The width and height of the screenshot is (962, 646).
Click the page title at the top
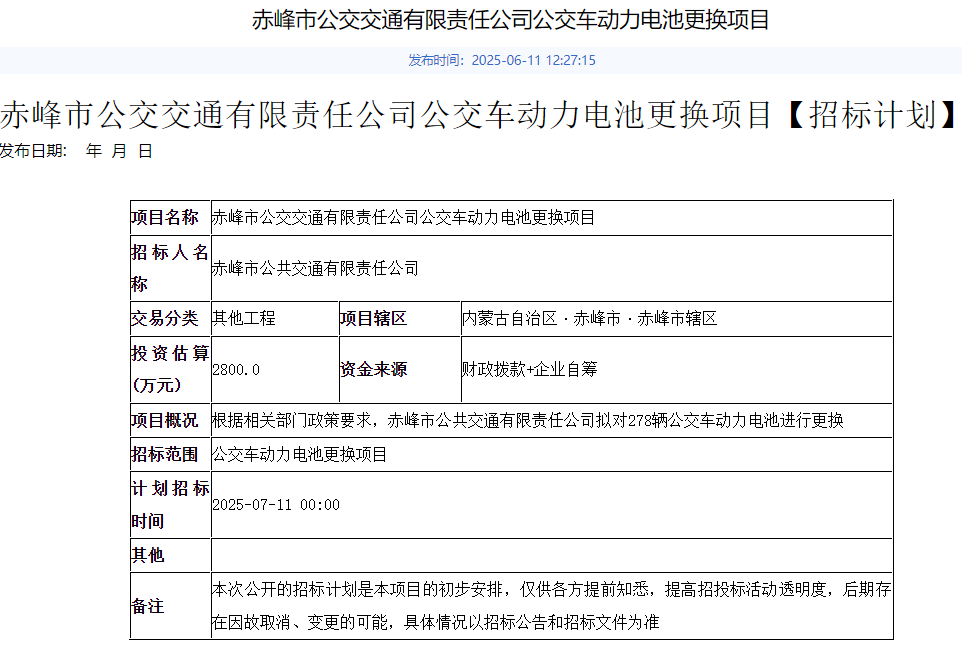click(x=510, y=20)
